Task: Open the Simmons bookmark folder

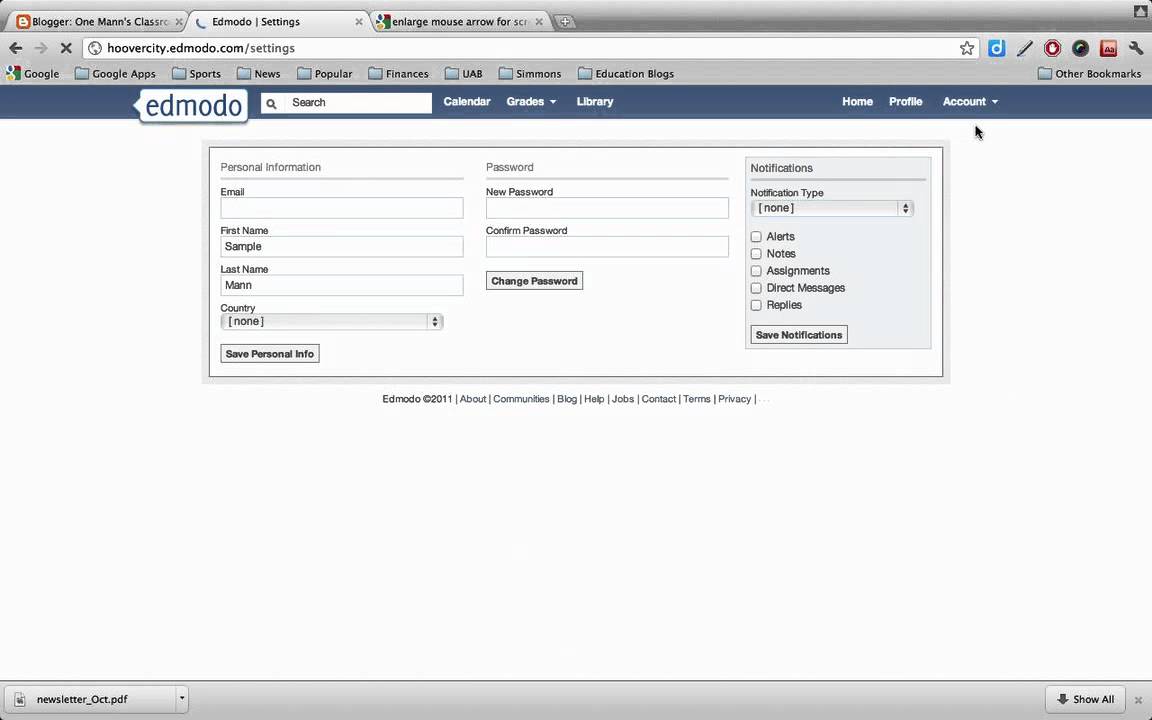Action: pos(530,73)
